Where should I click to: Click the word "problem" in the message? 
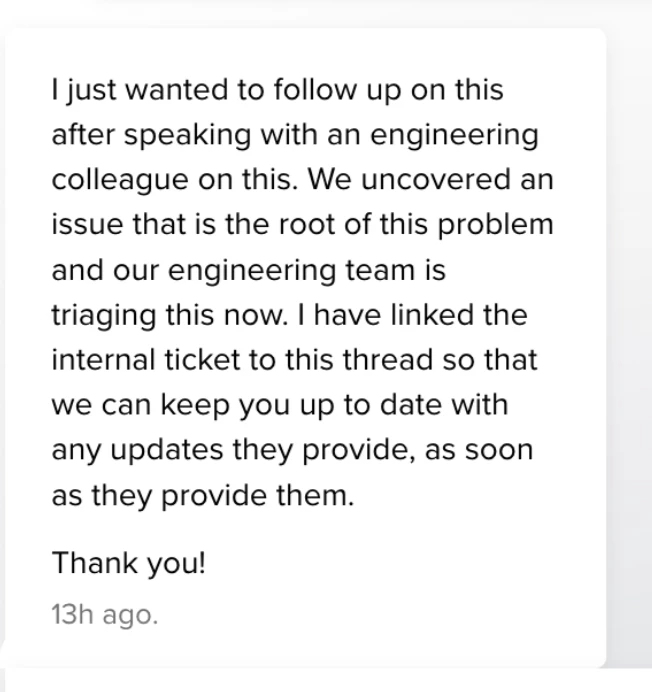point(495,226)
